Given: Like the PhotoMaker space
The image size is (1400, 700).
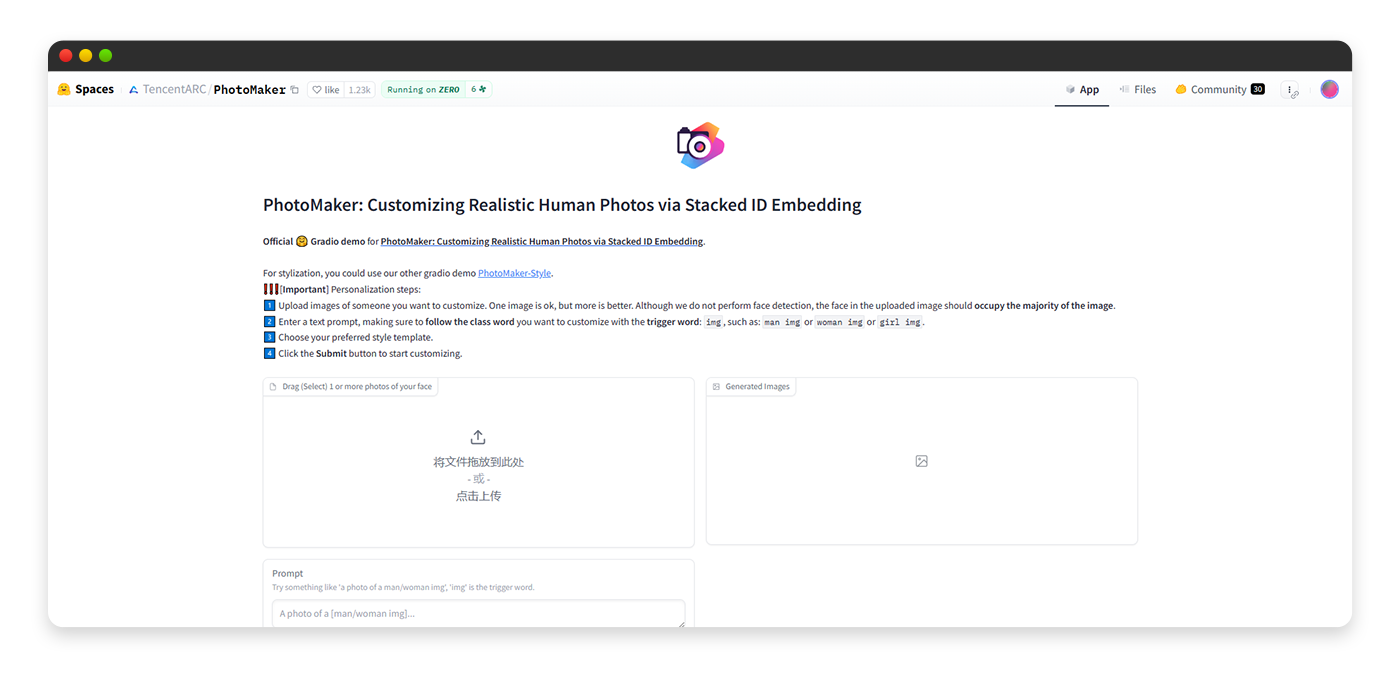Looking at the screenshot, I should coord(326,89).
